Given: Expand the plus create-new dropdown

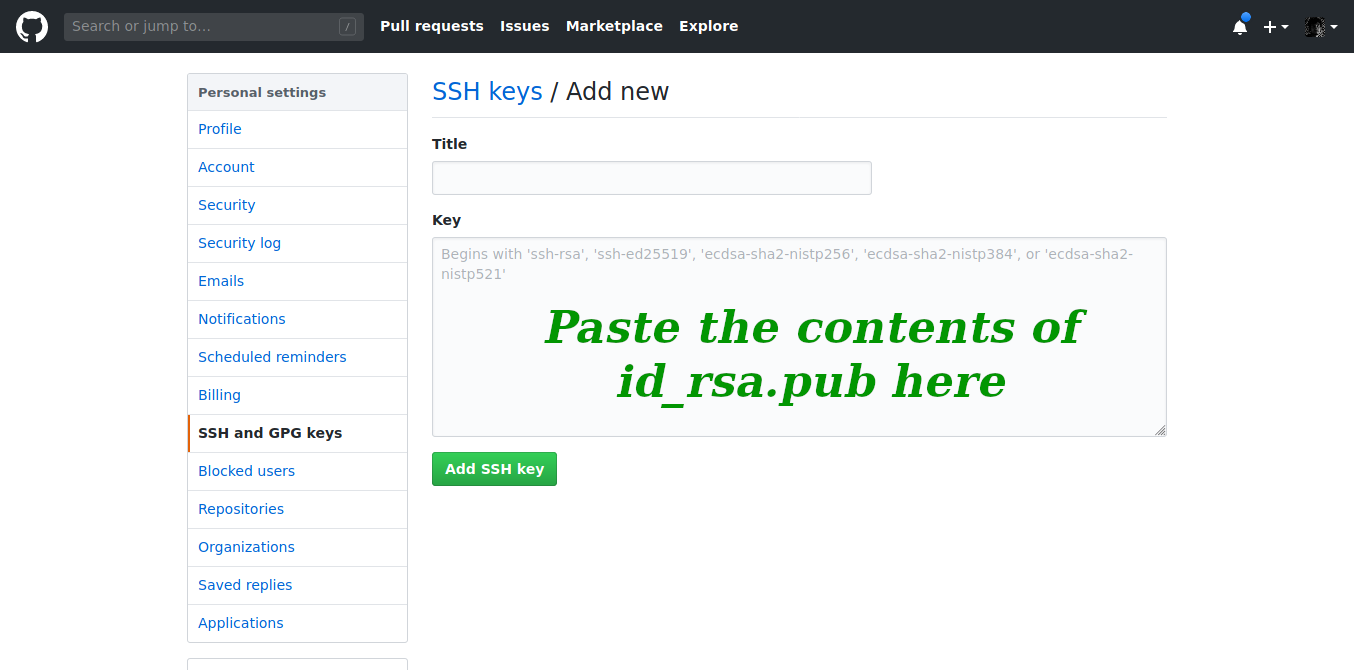Looking at the screenshot, I should coord(1275,27).
